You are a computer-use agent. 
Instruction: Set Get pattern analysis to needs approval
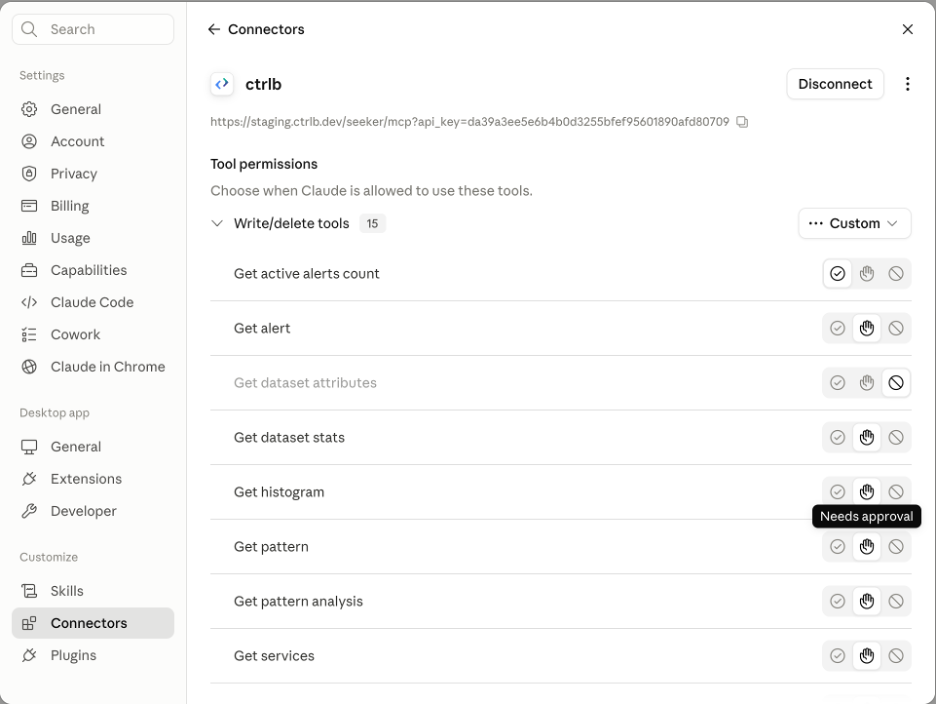(867, 601)
